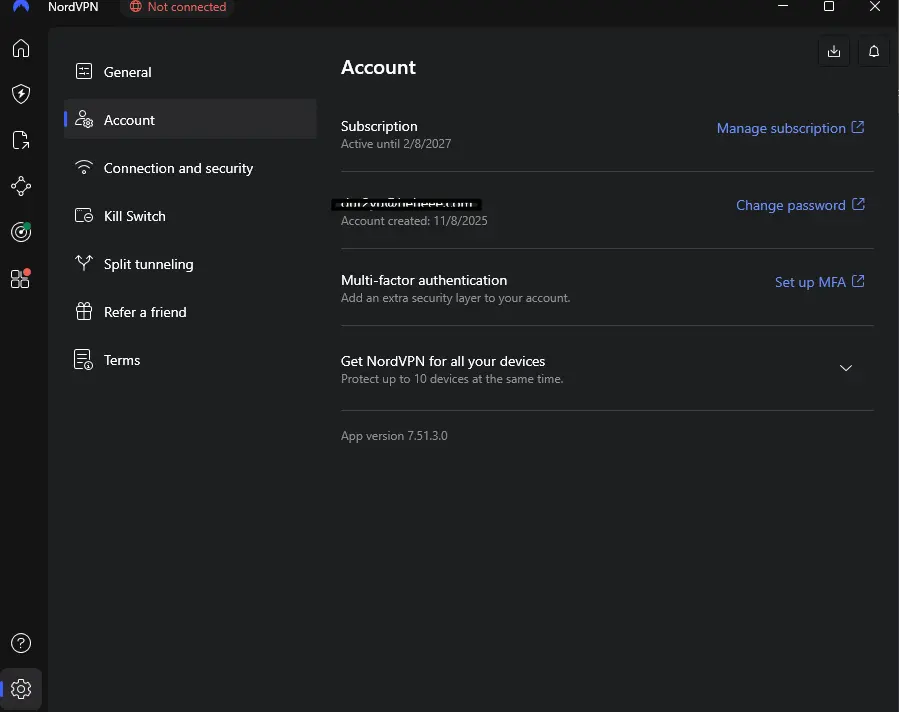The height and width of the screenshot is (712, 899).
Task: Open the notifications bell icon
Action: (873, 52)
